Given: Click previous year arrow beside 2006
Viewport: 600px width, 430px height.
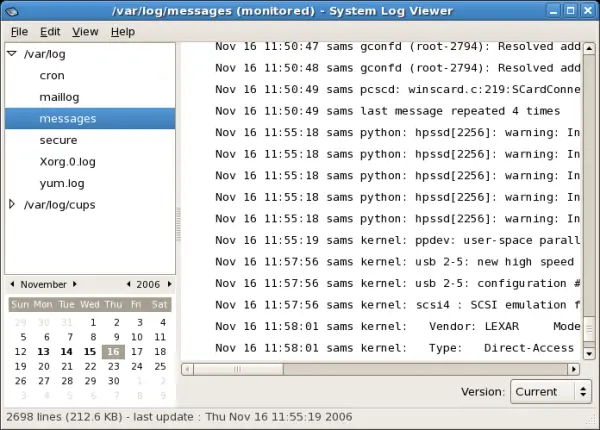Looking at the screenshot, I should point(129,284).
